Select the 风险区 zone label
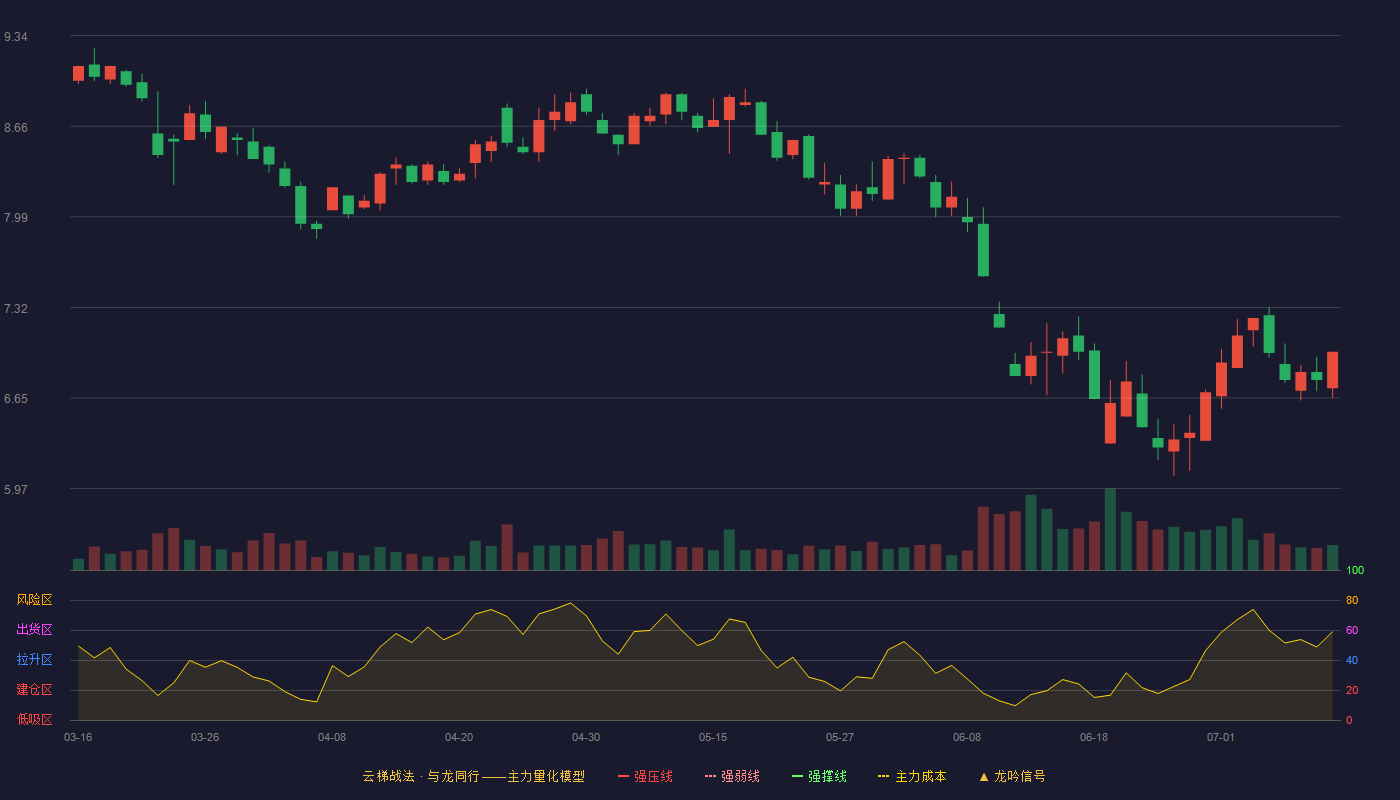 point(34,600)
